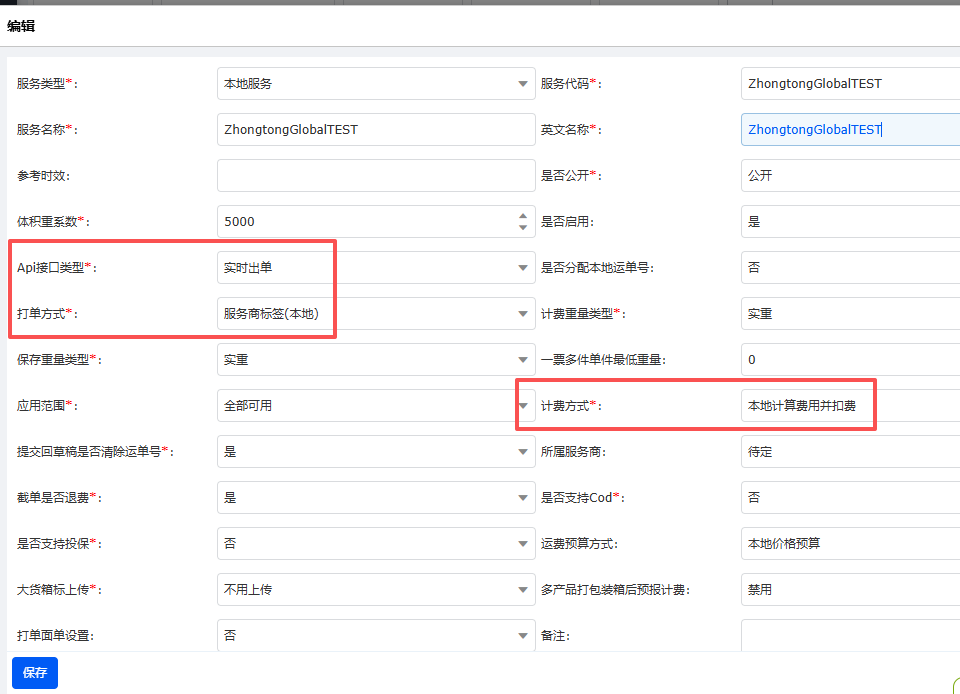Expand the 打单方式 dropdown
Screen dimensions: 960x694
[522, 314]
